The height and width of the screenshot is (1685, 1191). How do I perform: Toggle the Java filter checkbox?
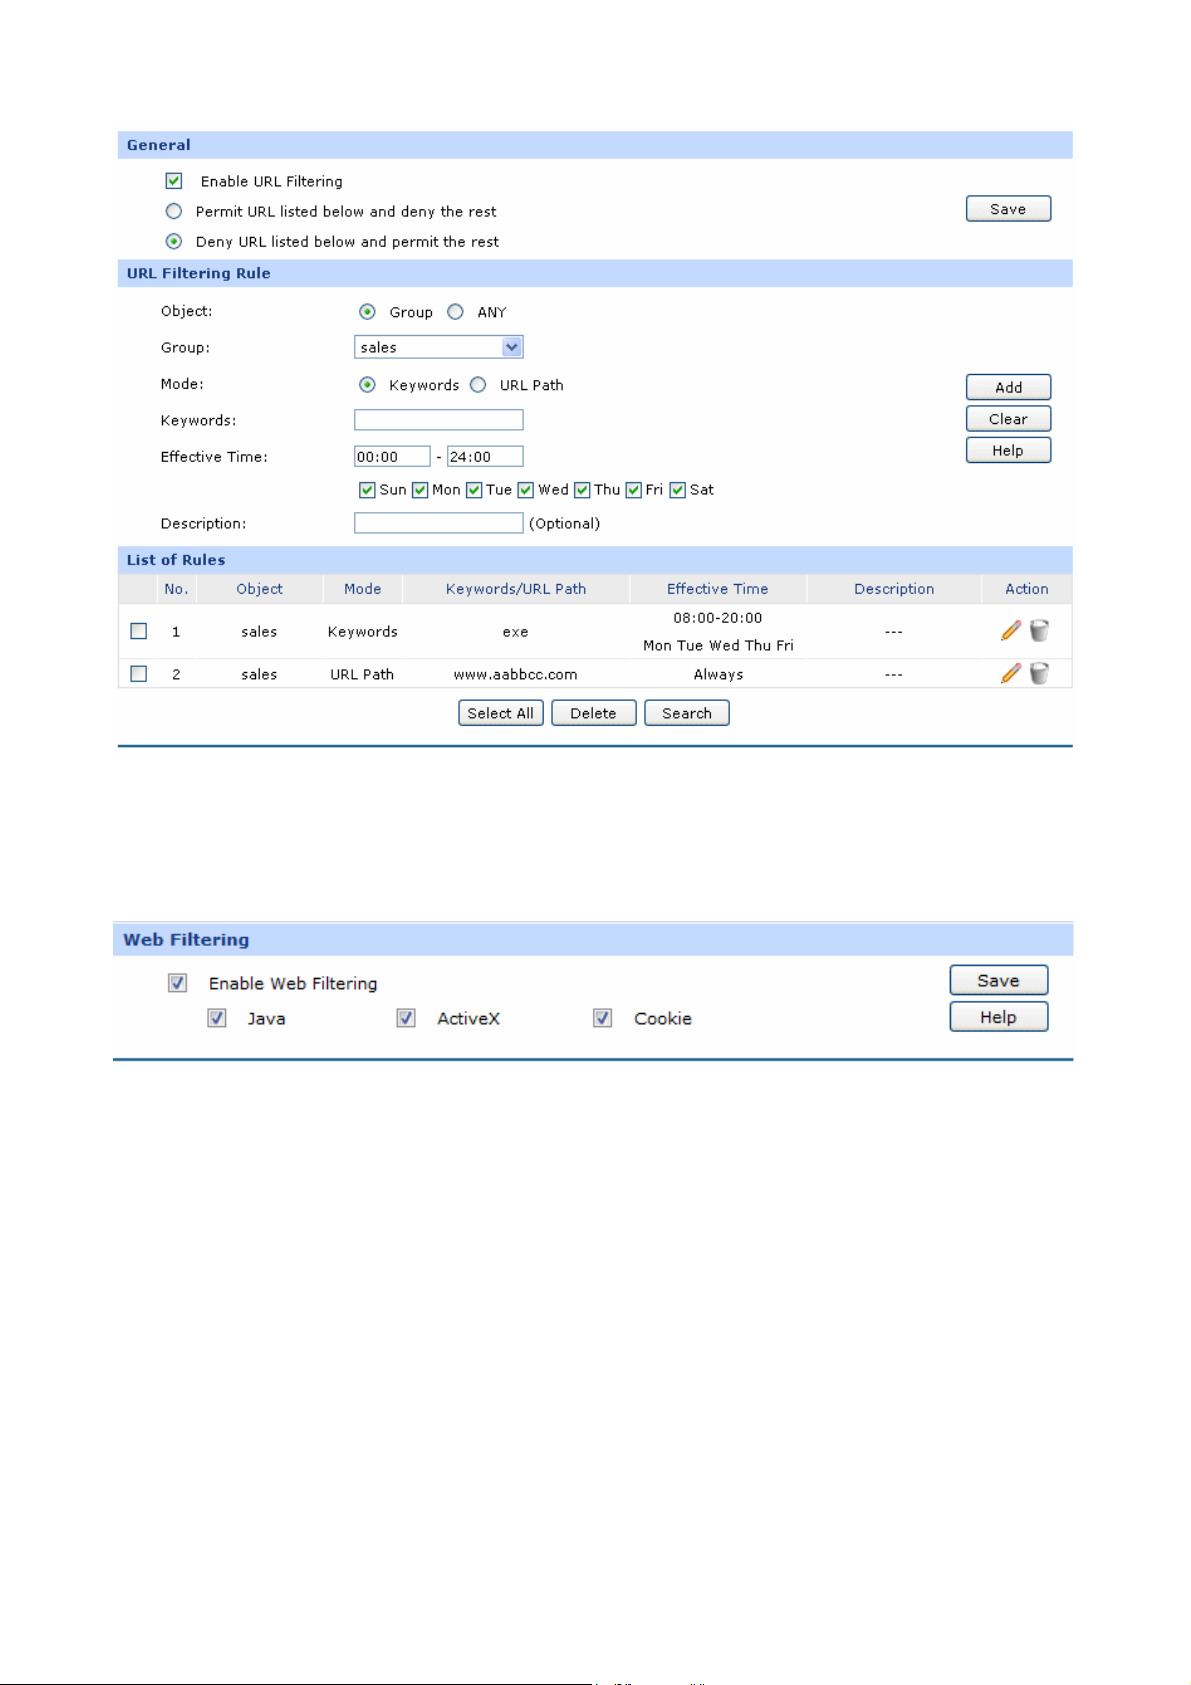point(216,1018)
